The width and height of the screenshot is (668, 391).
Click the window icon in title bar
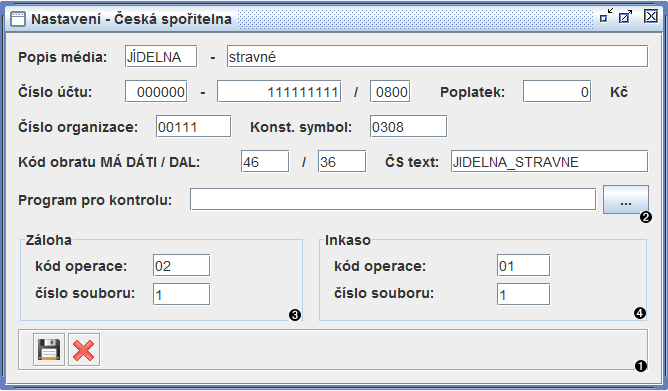18,19
